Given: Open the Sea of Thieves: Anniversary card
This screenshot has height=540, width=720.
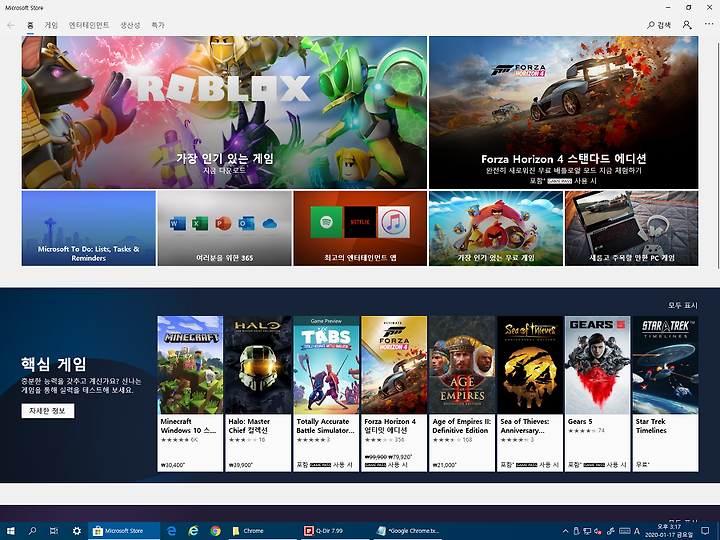Looking at the screenshot, I should pos(530,394).
